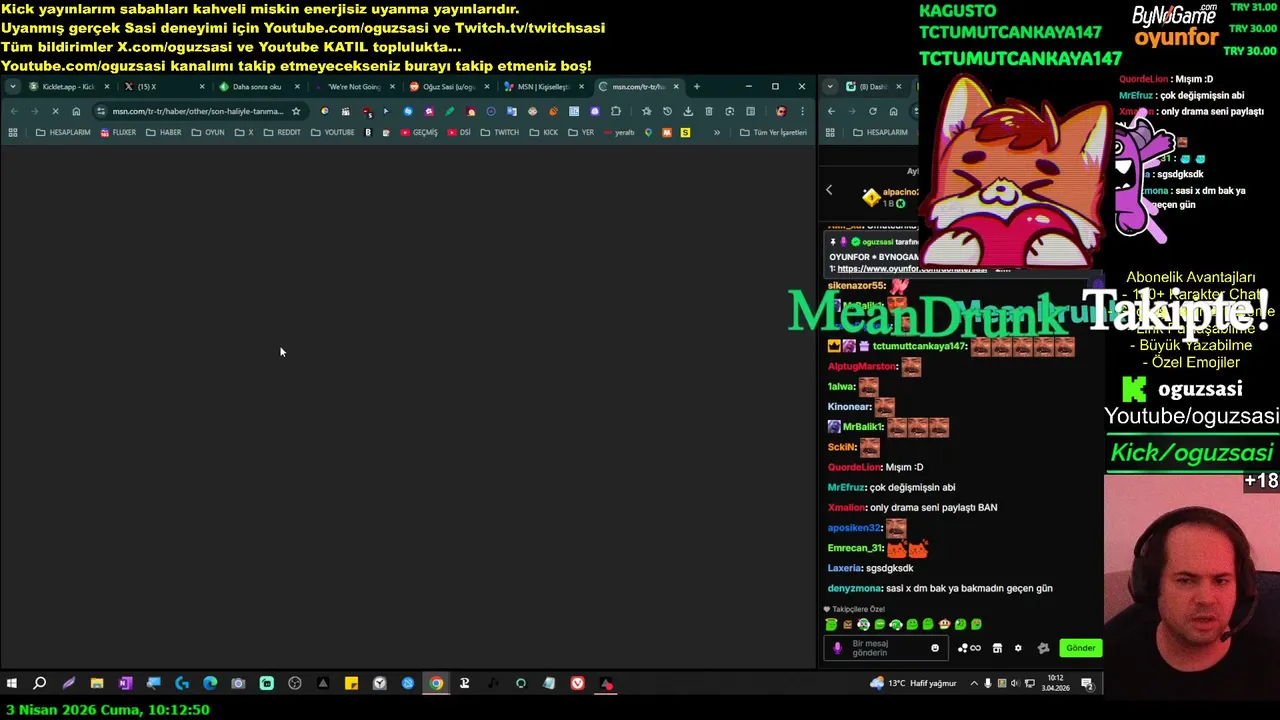Open the YOUTUBE bookmark folder
Screen dimensions: 1280x720
coord(332,132)
